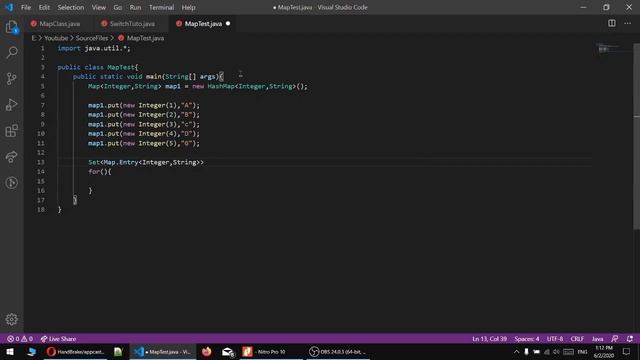Click the for(){ statement on line 14
This screenshot has height=360, width=640.
(x=100, y=171)
